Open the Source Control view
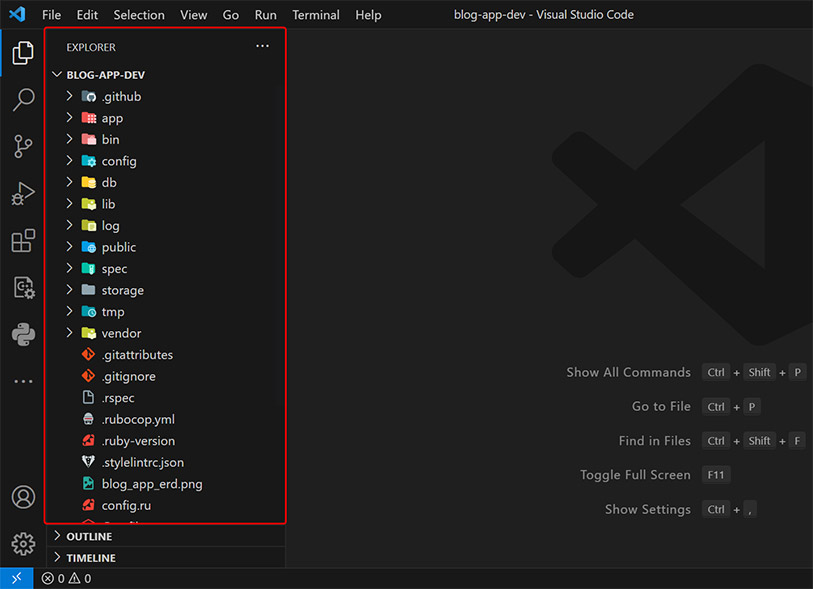 click(23, 147)
